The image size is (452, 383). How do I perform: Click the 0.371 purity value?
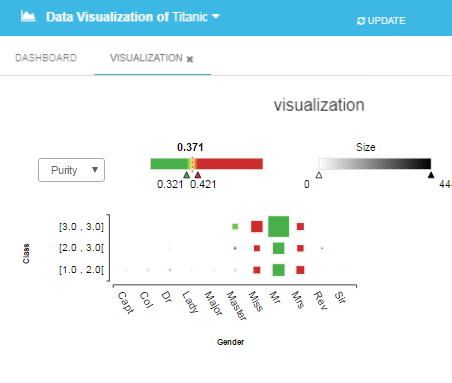(x=190, y=147)
